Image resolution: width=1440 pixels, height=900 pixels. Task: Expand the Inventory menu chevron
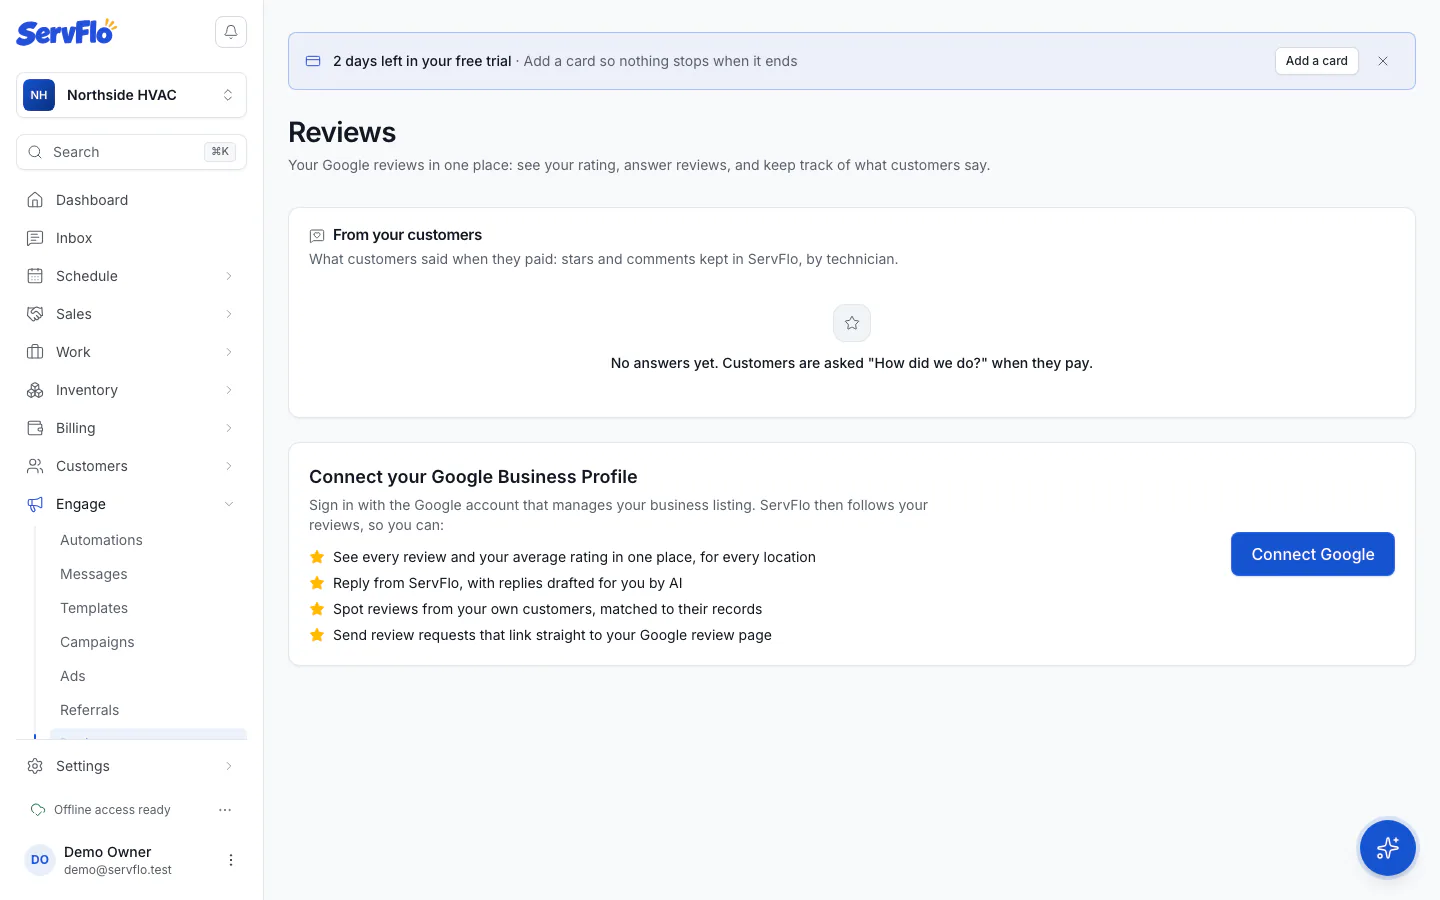coord(229,390)
